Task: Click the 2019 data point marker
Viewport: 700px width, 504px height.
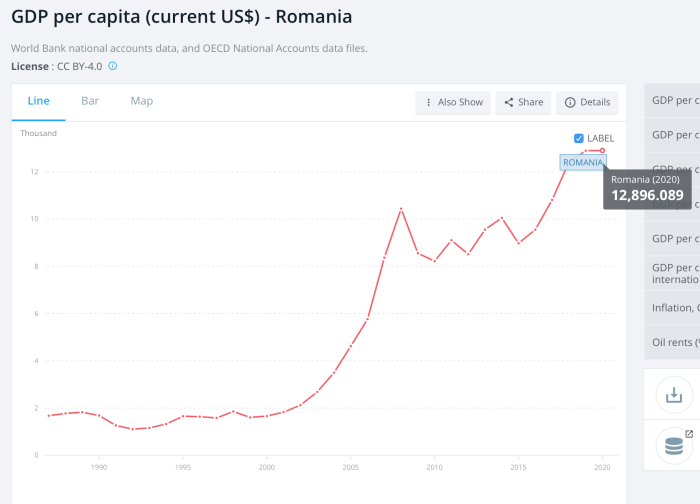Action: (x=586, y=151)
